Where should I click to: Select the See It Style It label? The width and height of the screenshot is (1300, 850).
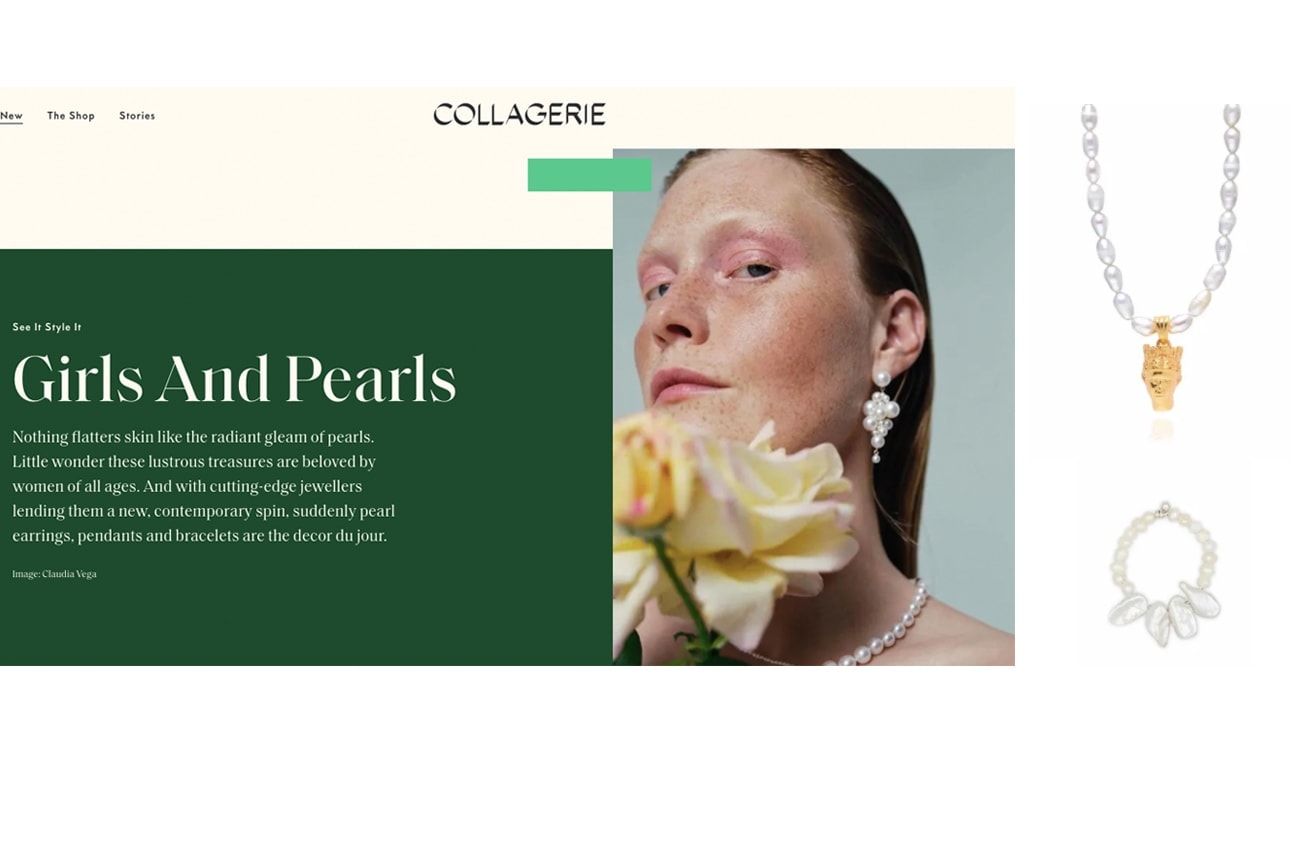tap(47, 327)
